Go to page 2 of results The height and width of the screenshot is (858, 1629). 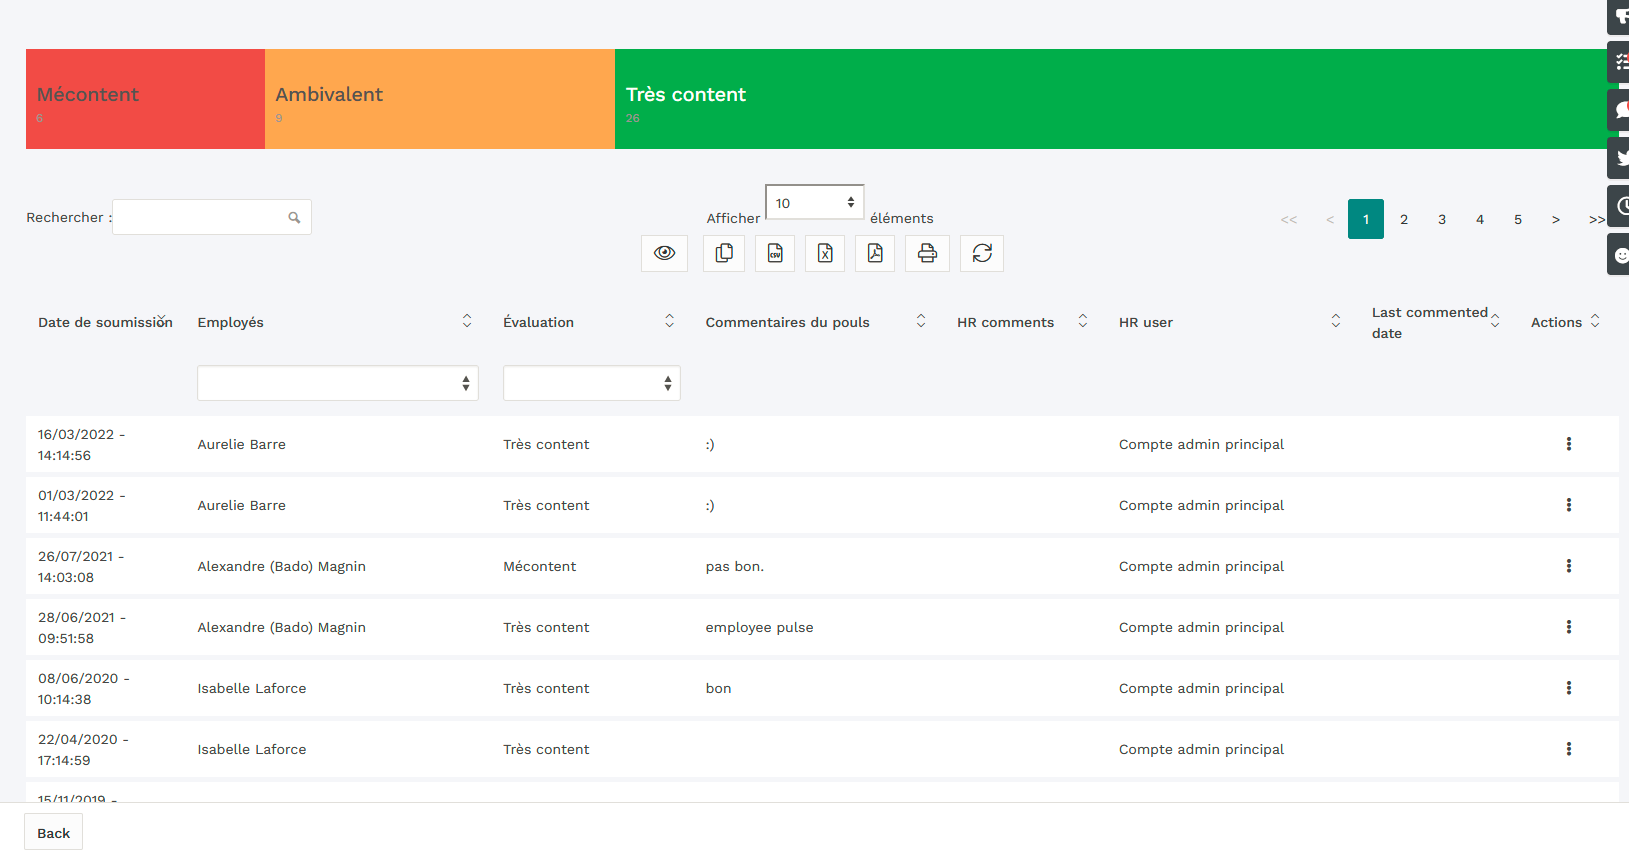coord(1404,219)
